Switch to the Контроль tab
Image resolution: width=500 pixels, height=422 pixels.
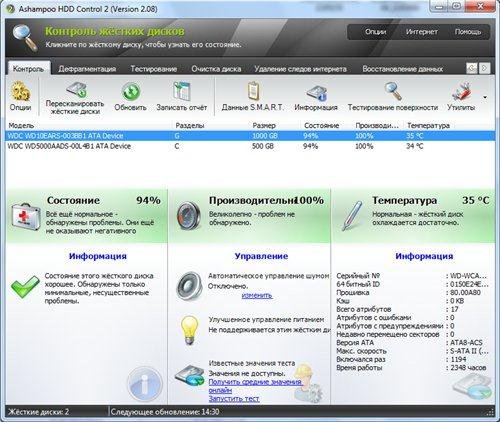pos(29,69)
